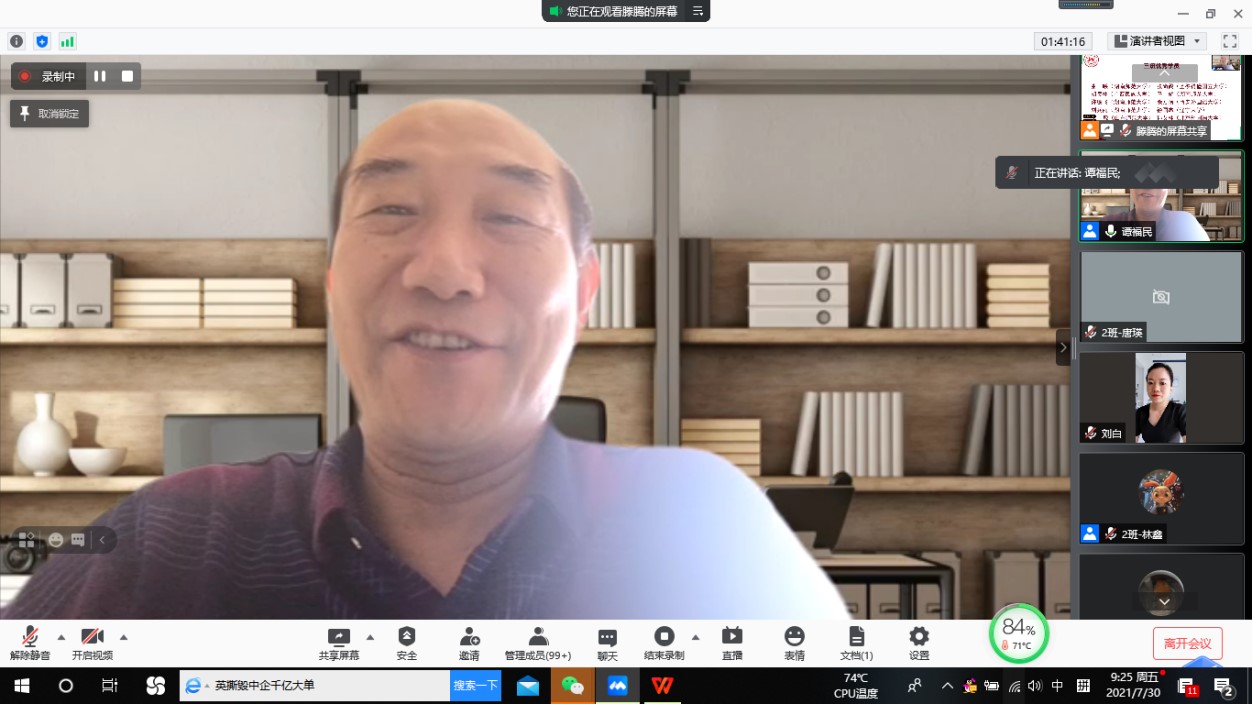Image resolution: width=1252 pixels, height=704 pixels.
Task: Open WeChat from the Windows taskbar
Action: [x=572, y=686]
